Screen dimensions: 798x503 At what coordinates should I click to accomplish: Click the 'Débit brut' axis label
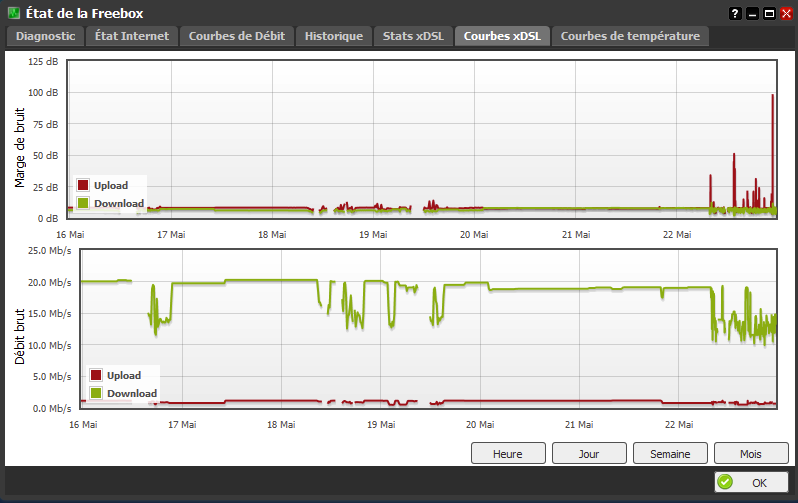coord(20,337)
